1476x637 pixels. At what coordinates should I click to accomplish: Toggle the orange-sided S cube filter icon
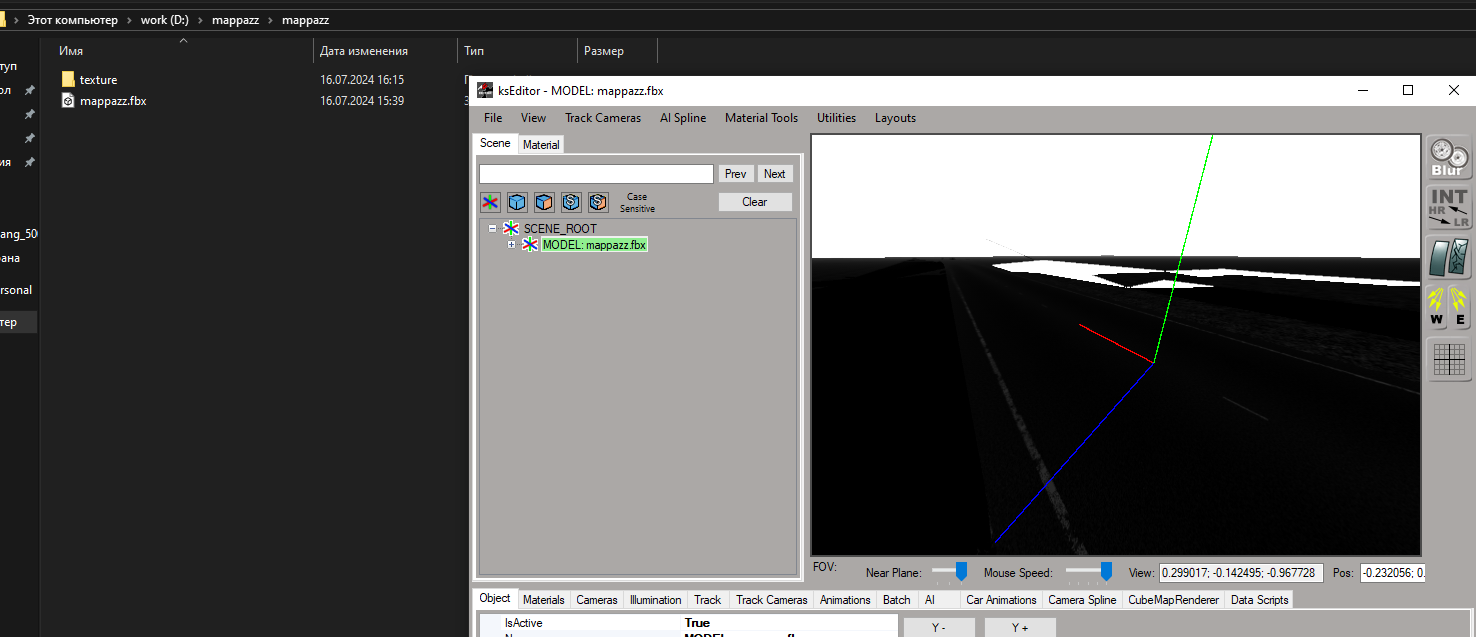(598, 202)
